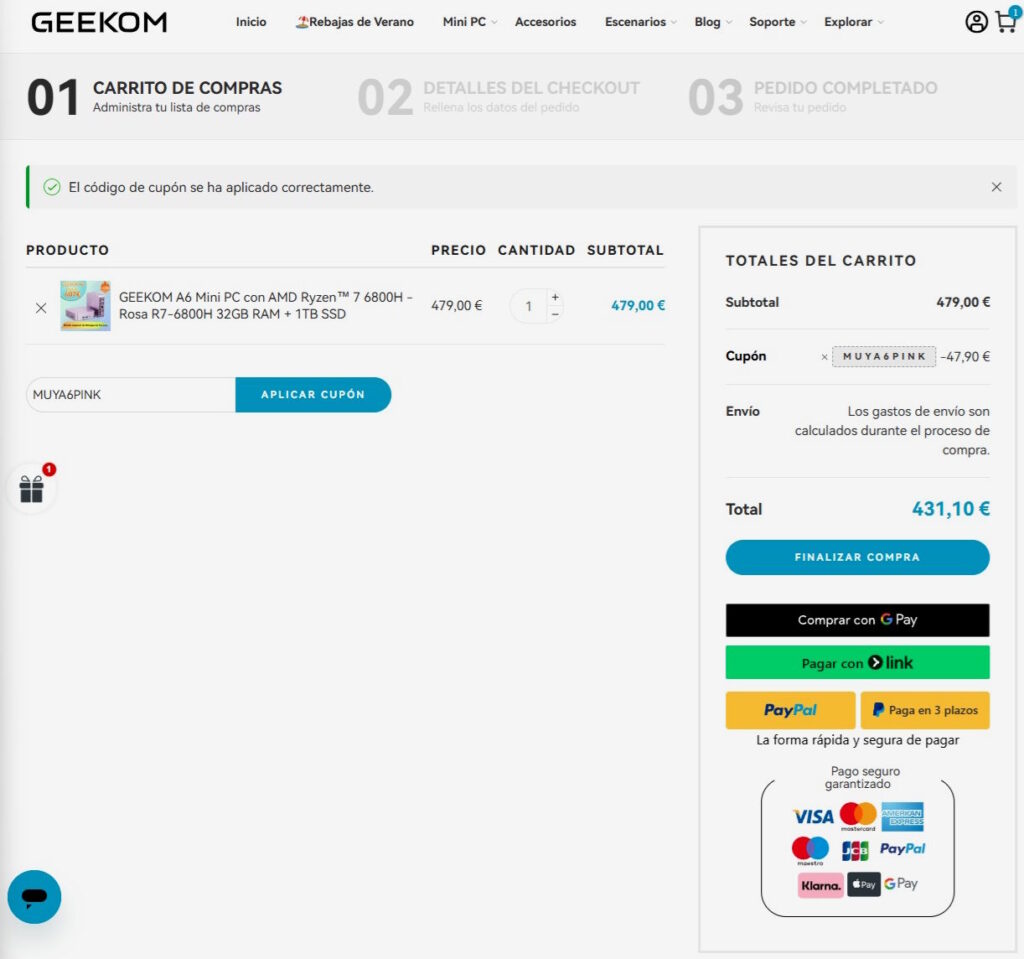Screen dimensions: 1024x959
Task: Click the coupon code input field
Action: point(130,395)
